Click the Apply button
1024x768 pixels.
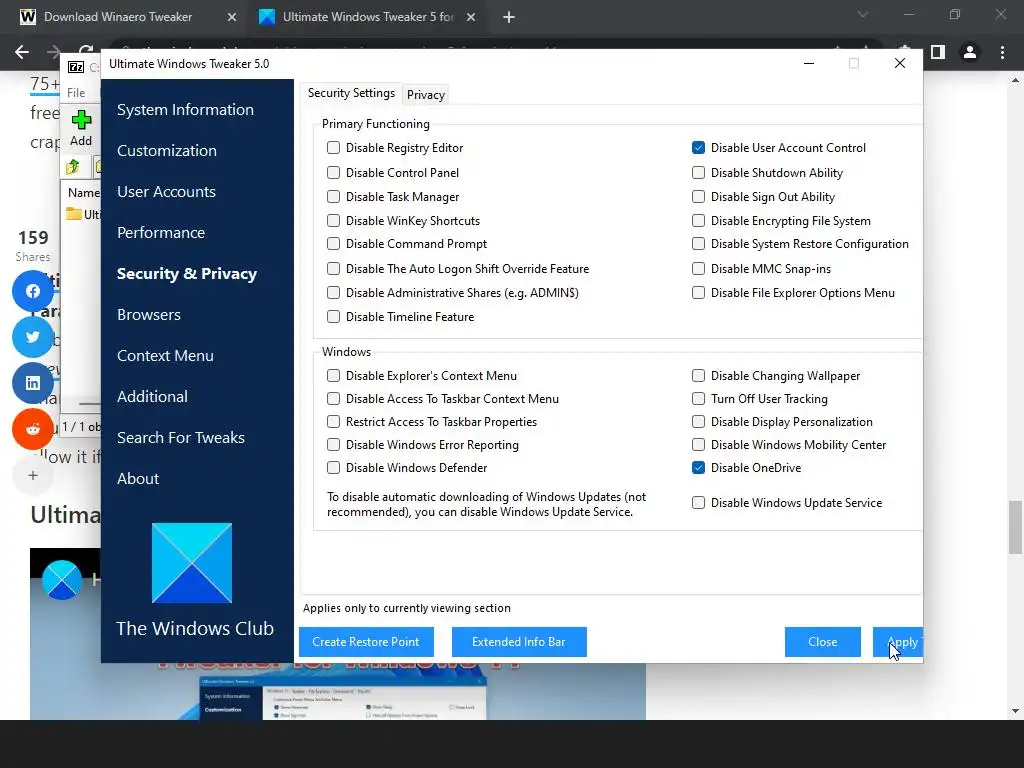pyautogui.click(x=897, y=642)
